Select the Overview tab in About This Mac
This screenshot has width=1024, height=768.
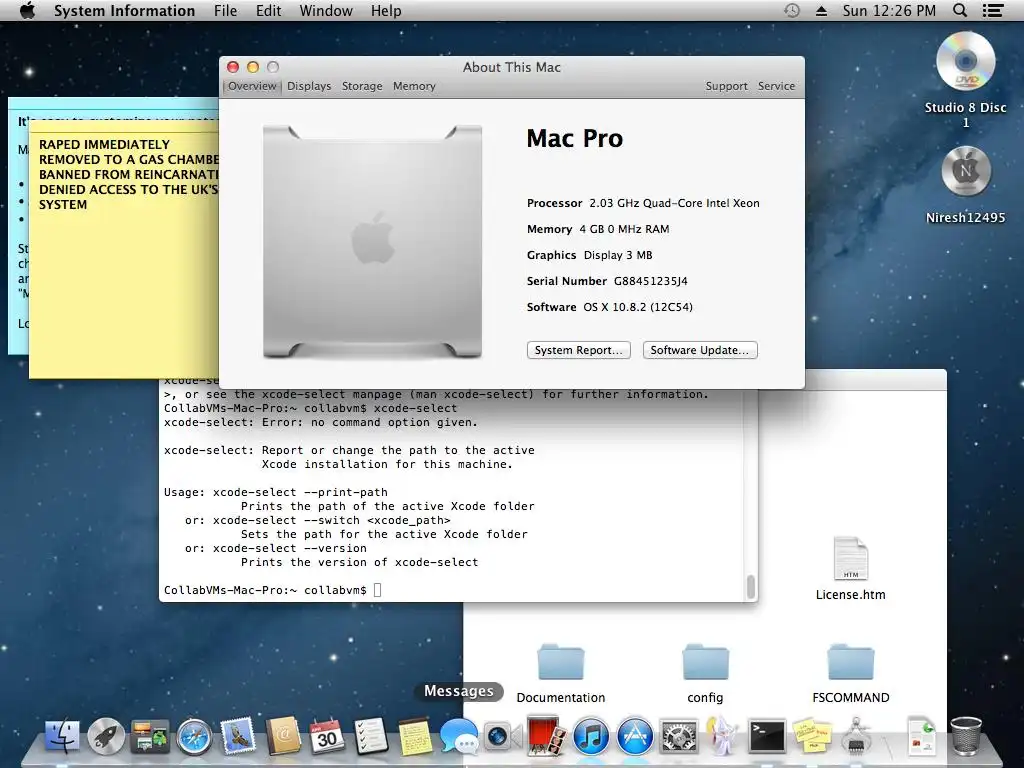pos(252,86)
